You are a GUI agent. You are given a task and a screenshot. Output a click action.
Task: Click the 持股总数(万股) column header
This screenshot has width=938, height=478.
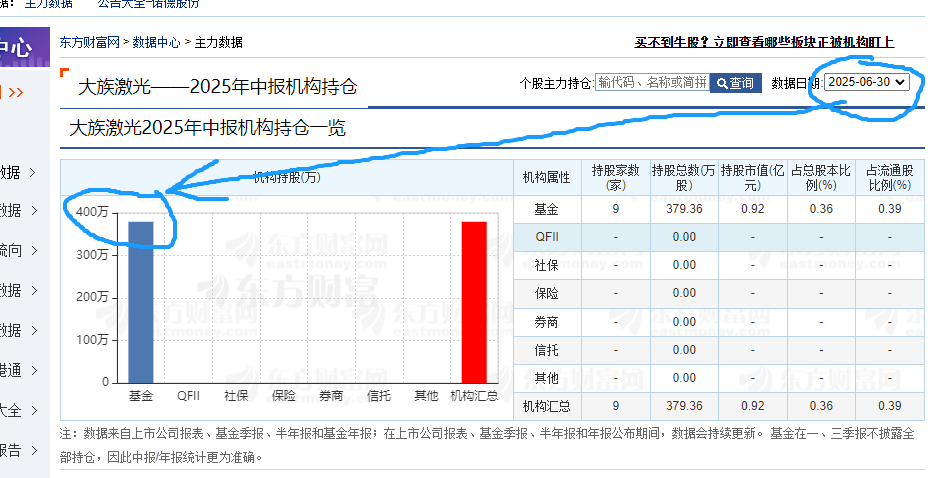coord(684,178)
